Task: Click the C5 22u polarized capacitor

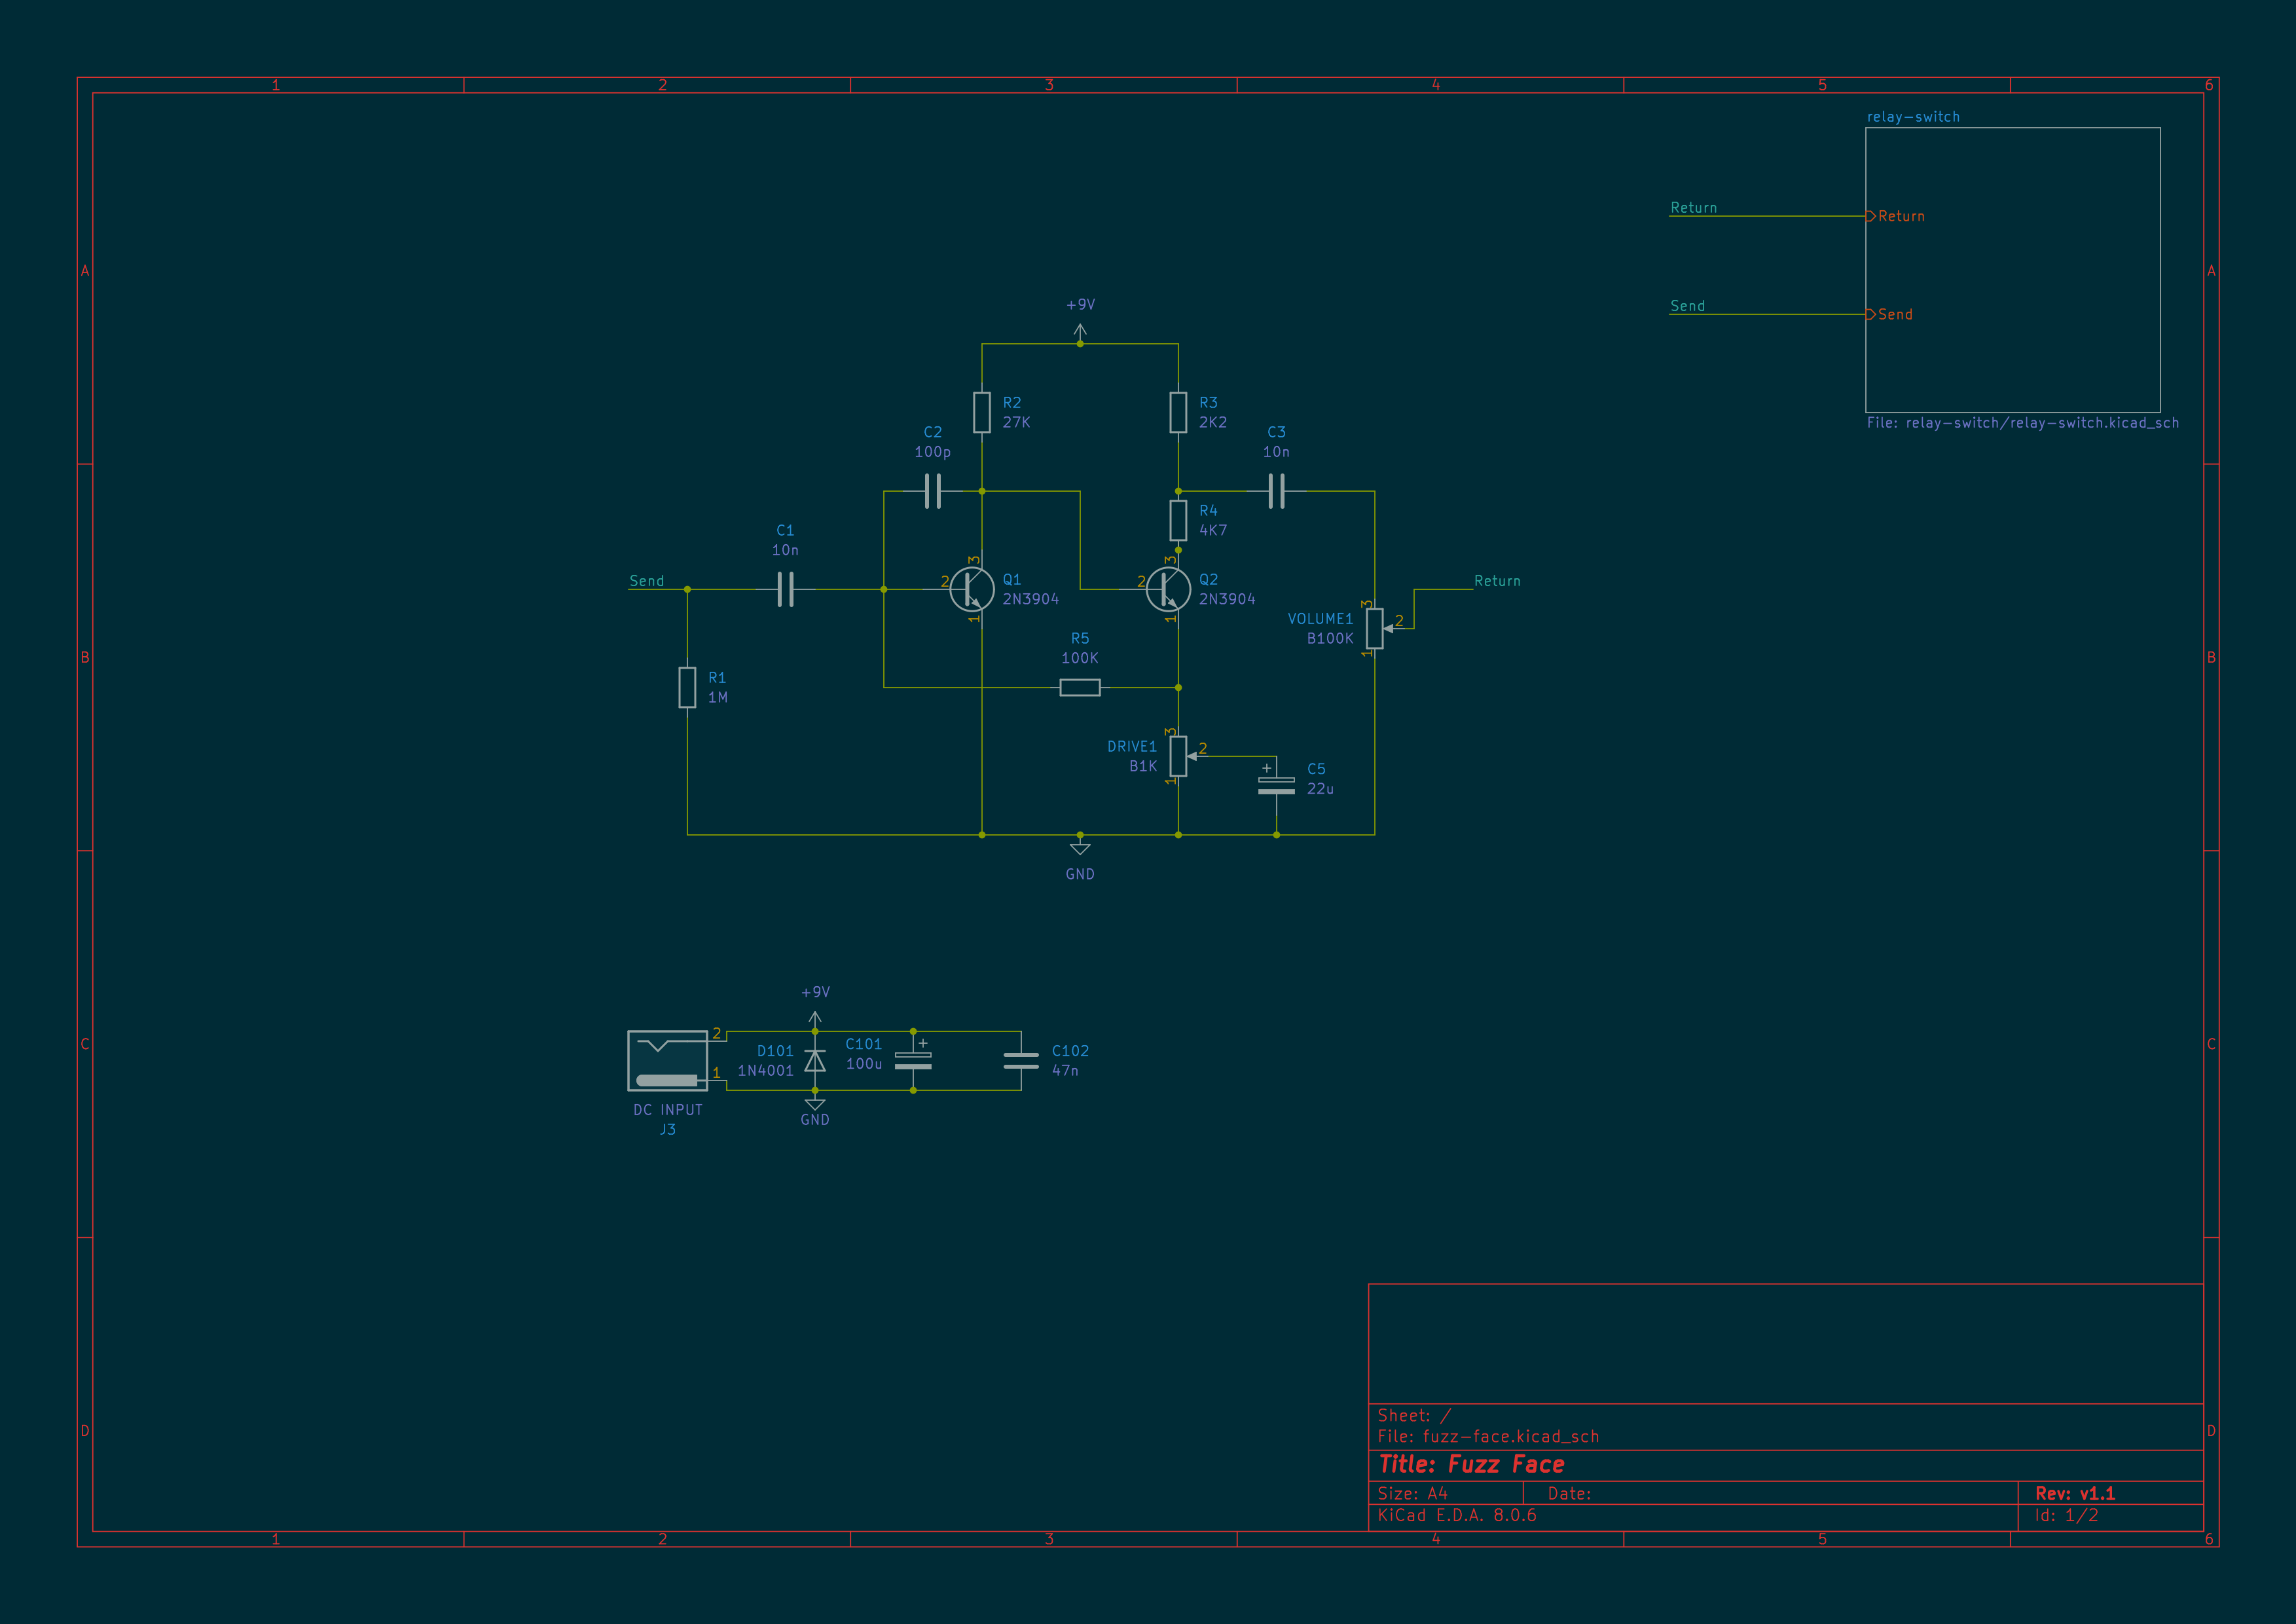Action: [x=1276, y=785]
